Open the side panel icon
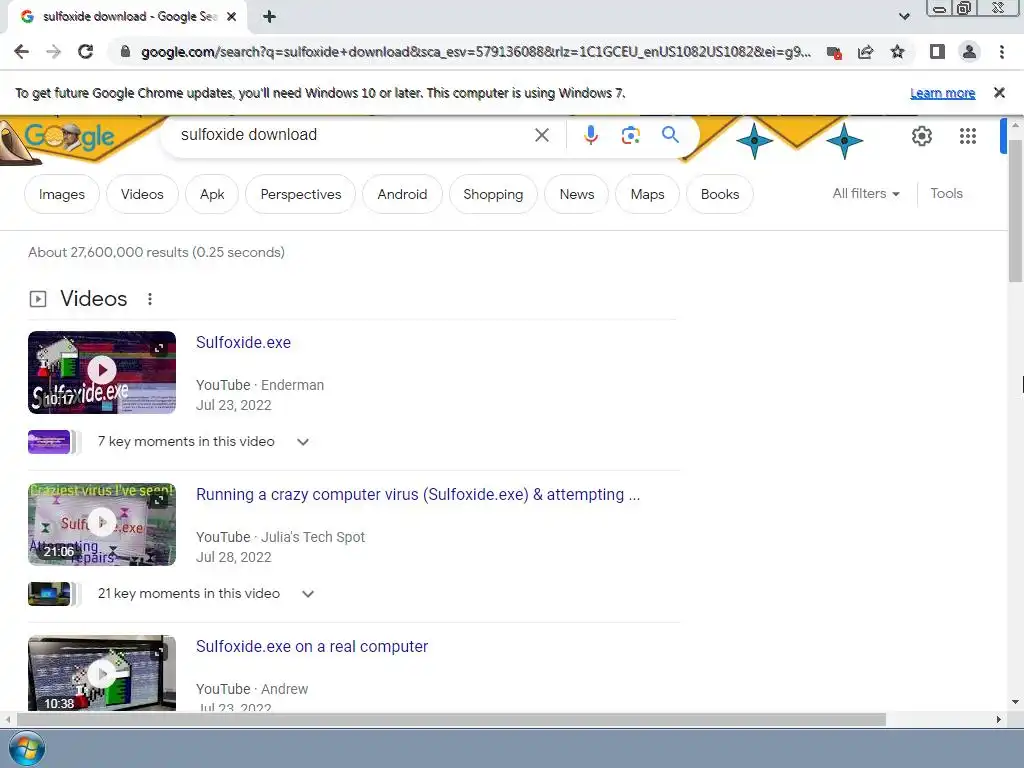The width and height of the screenshot is (1024, 768). pos(937,52)
